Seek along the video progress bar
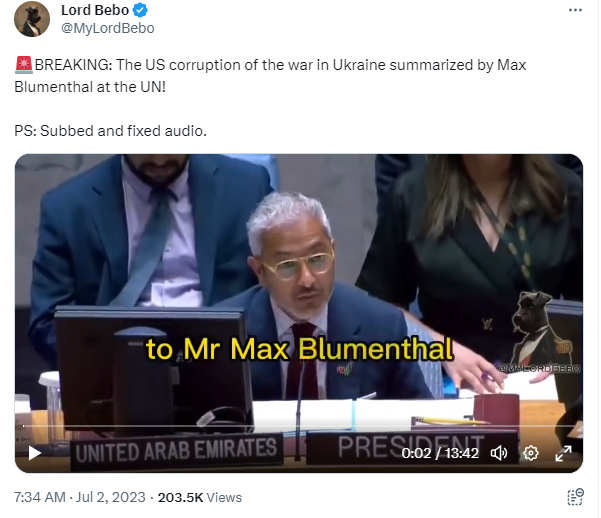601x518 pixels. point(299,426)
